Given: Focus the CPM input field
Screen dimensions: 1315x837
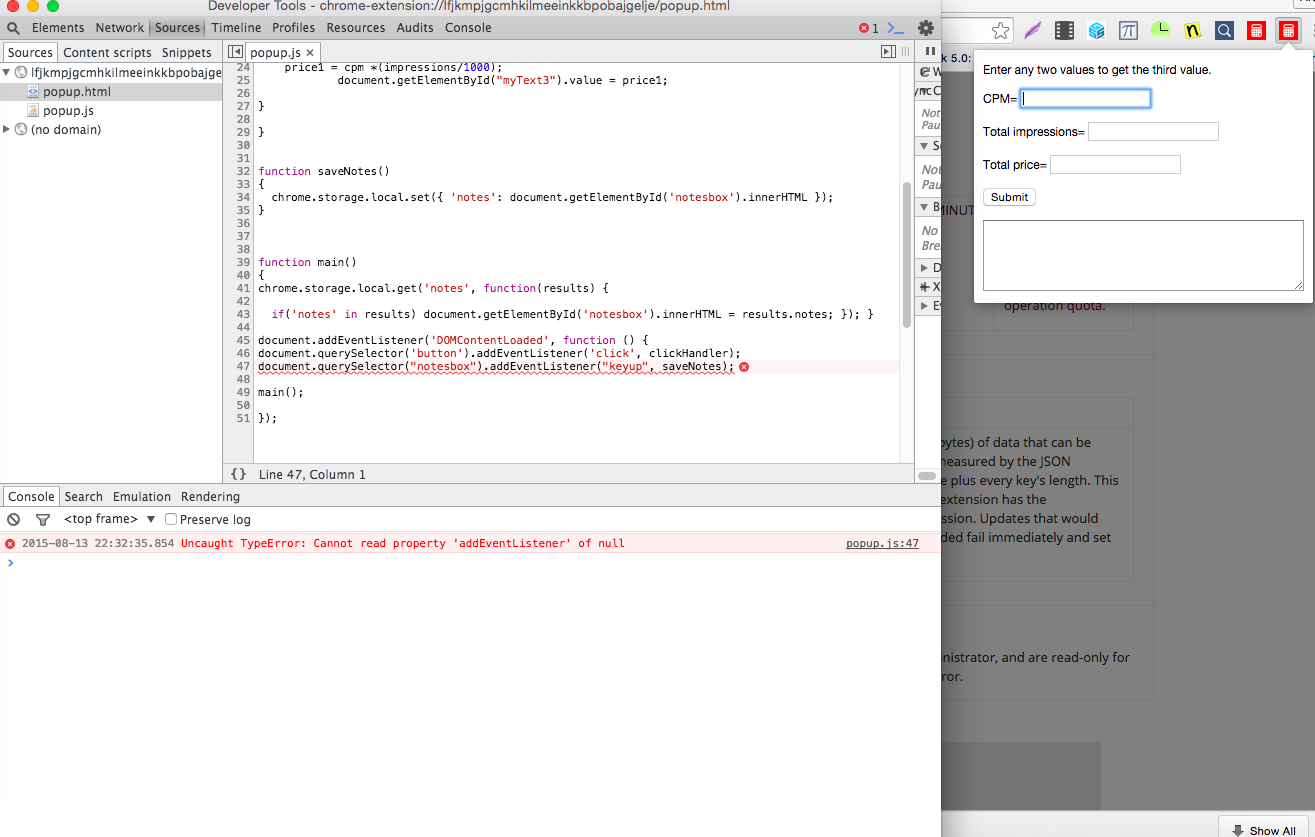Looking at the screenshot, I should click(1086, 99).
